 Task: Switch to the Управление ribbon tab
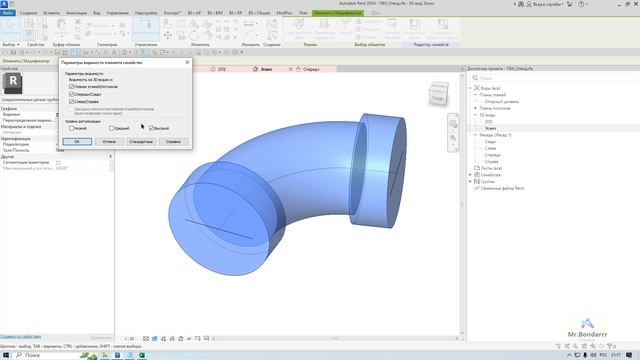(x=118, y=13)
